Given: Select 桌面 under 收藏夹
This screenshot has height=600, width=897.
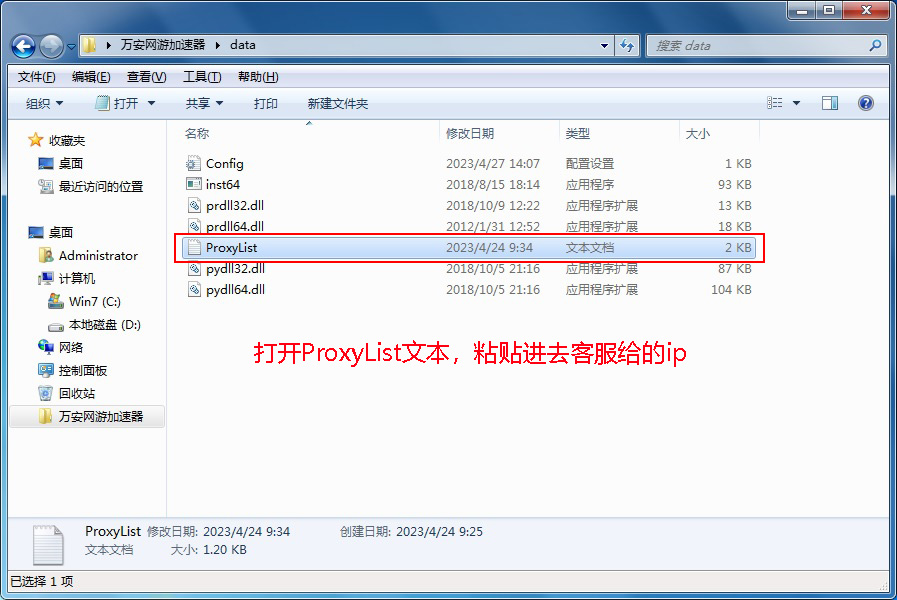Looking at the screenshot, I should click(71, 164).
